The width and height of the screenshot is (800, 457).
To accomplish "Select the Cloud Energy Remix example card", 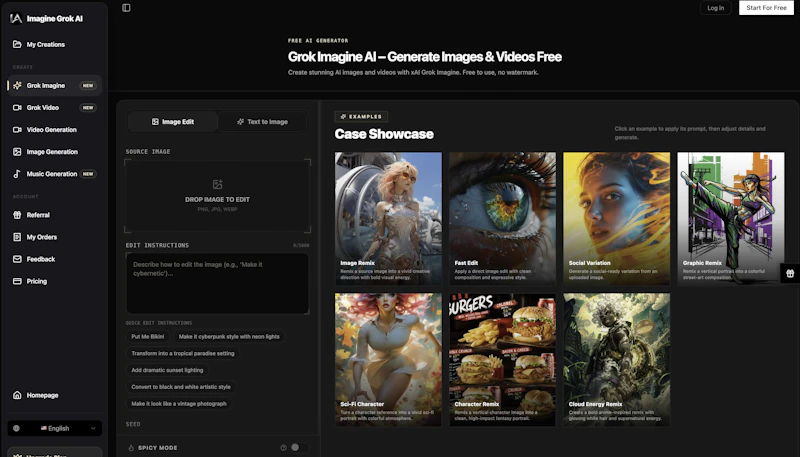I will tap(616, 359).
